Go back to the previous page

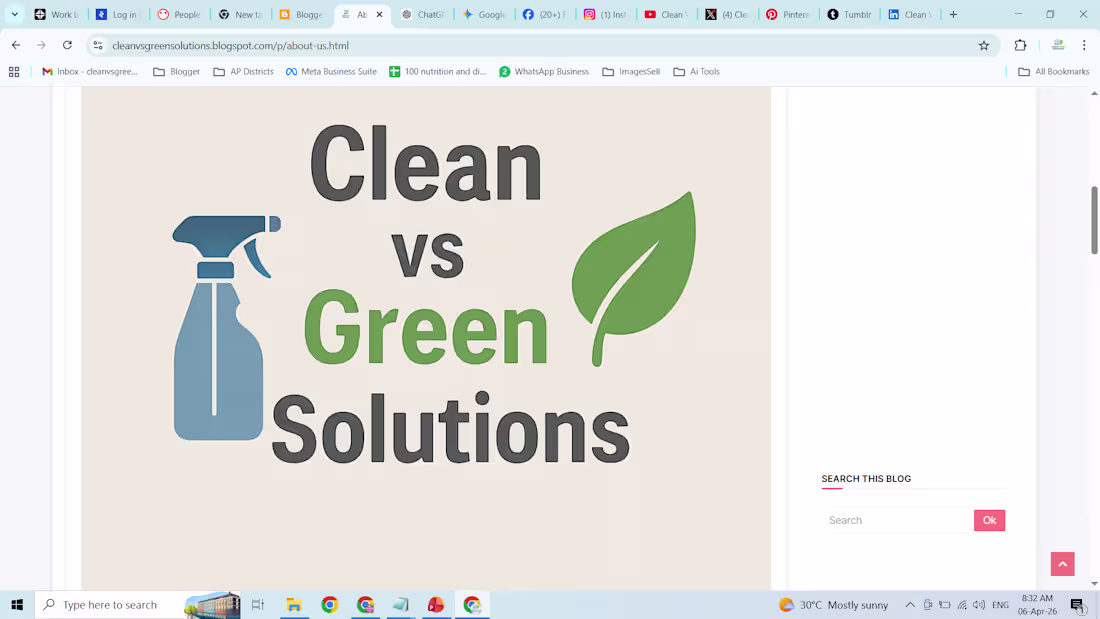click(x=16, y=45)
